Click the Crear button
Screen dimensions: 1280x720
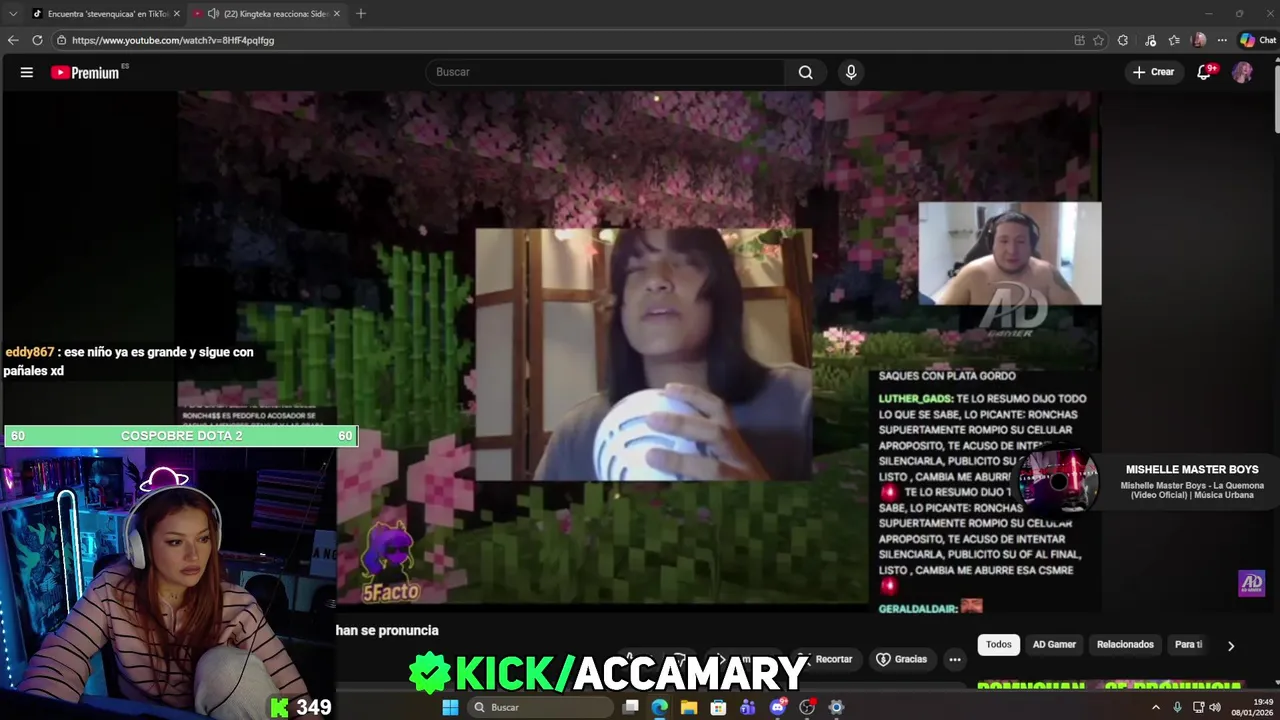[x=1153, y=72]
